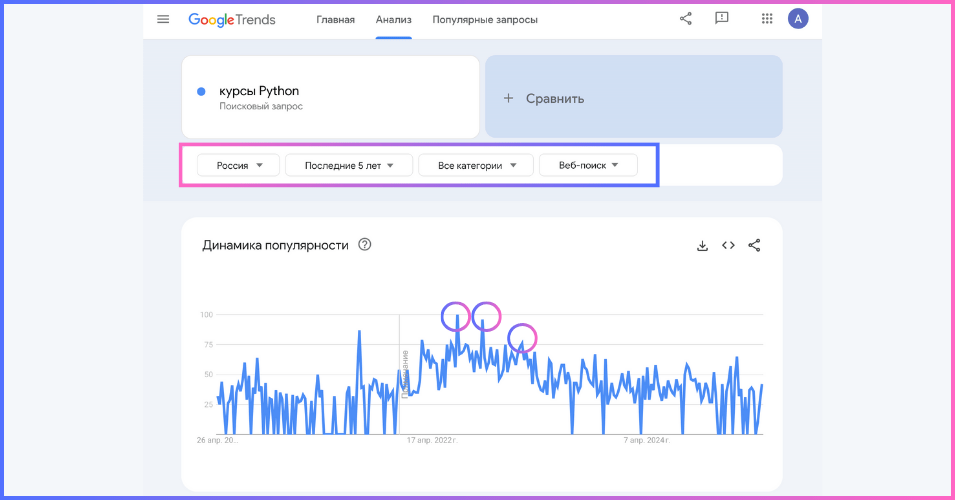Image resolution: width=955 pixels, height=500 pixels.
Task: Open the Google apps grid
Action: pyautogui.click(x=767, y=19)
